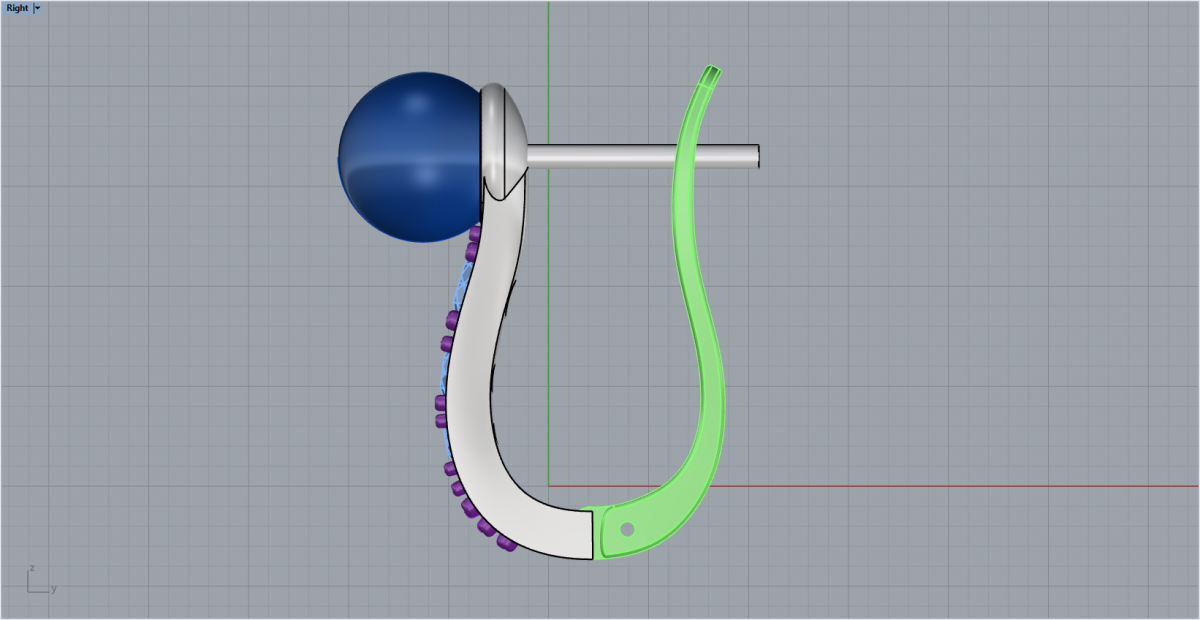Select the topmost purple gemstone
This screenshot has width=1200, height=620.
pos(475,234)
